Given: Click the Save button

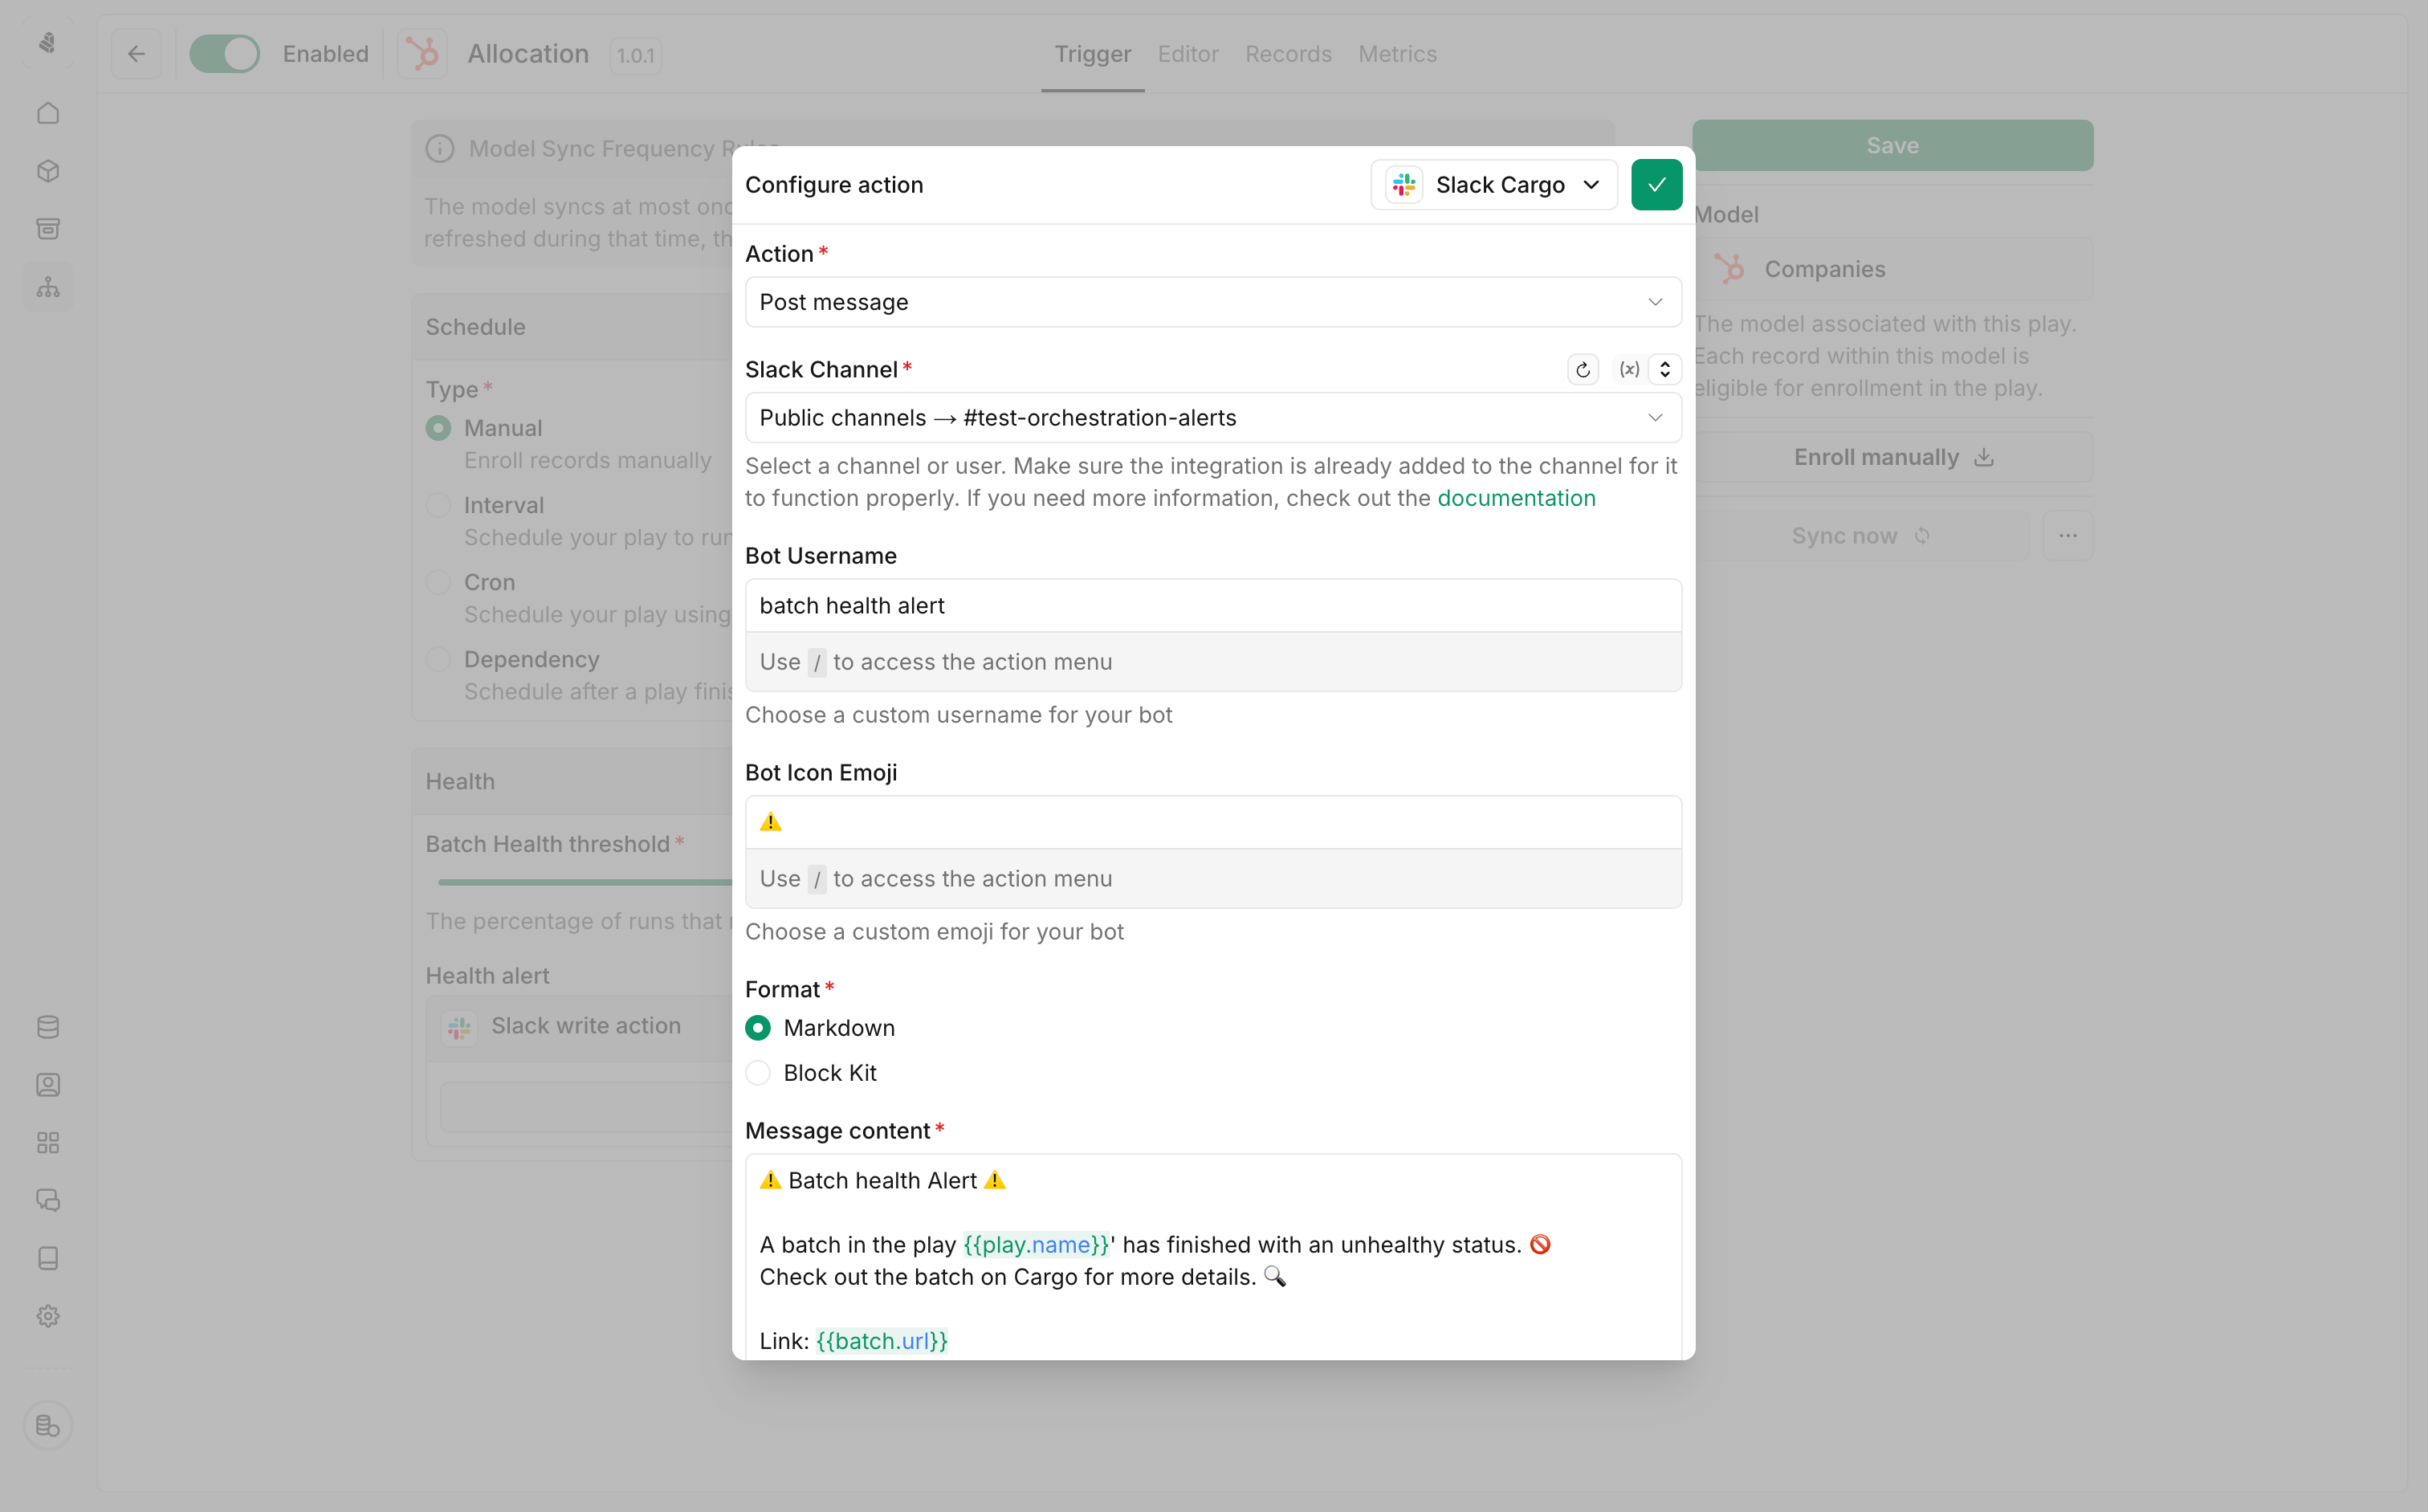Looking at the screenshot, I should coord(1893,146).
